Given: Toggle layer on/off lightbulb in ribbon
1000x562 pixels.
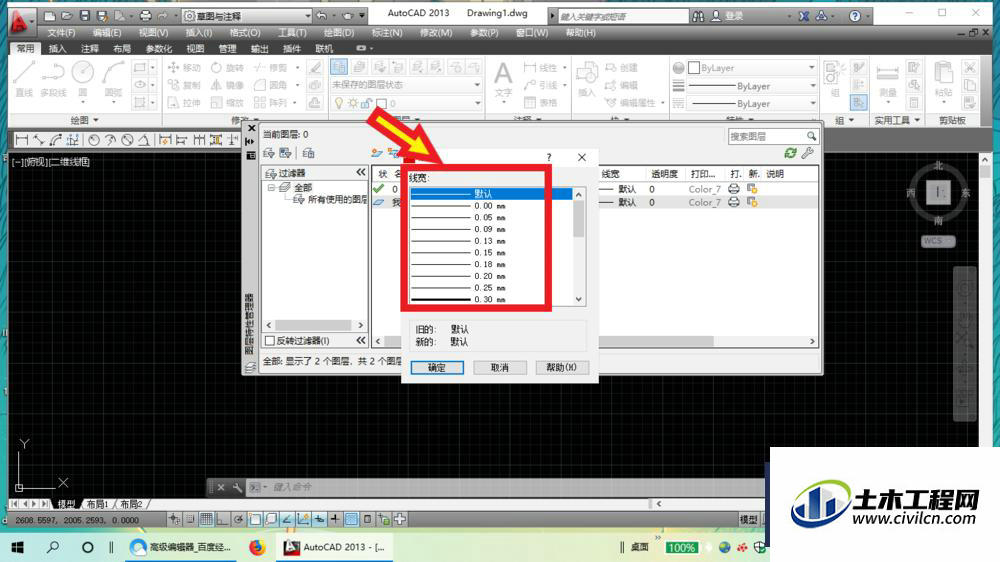Looking at the screenshot, I should click(x=339, y=103).
